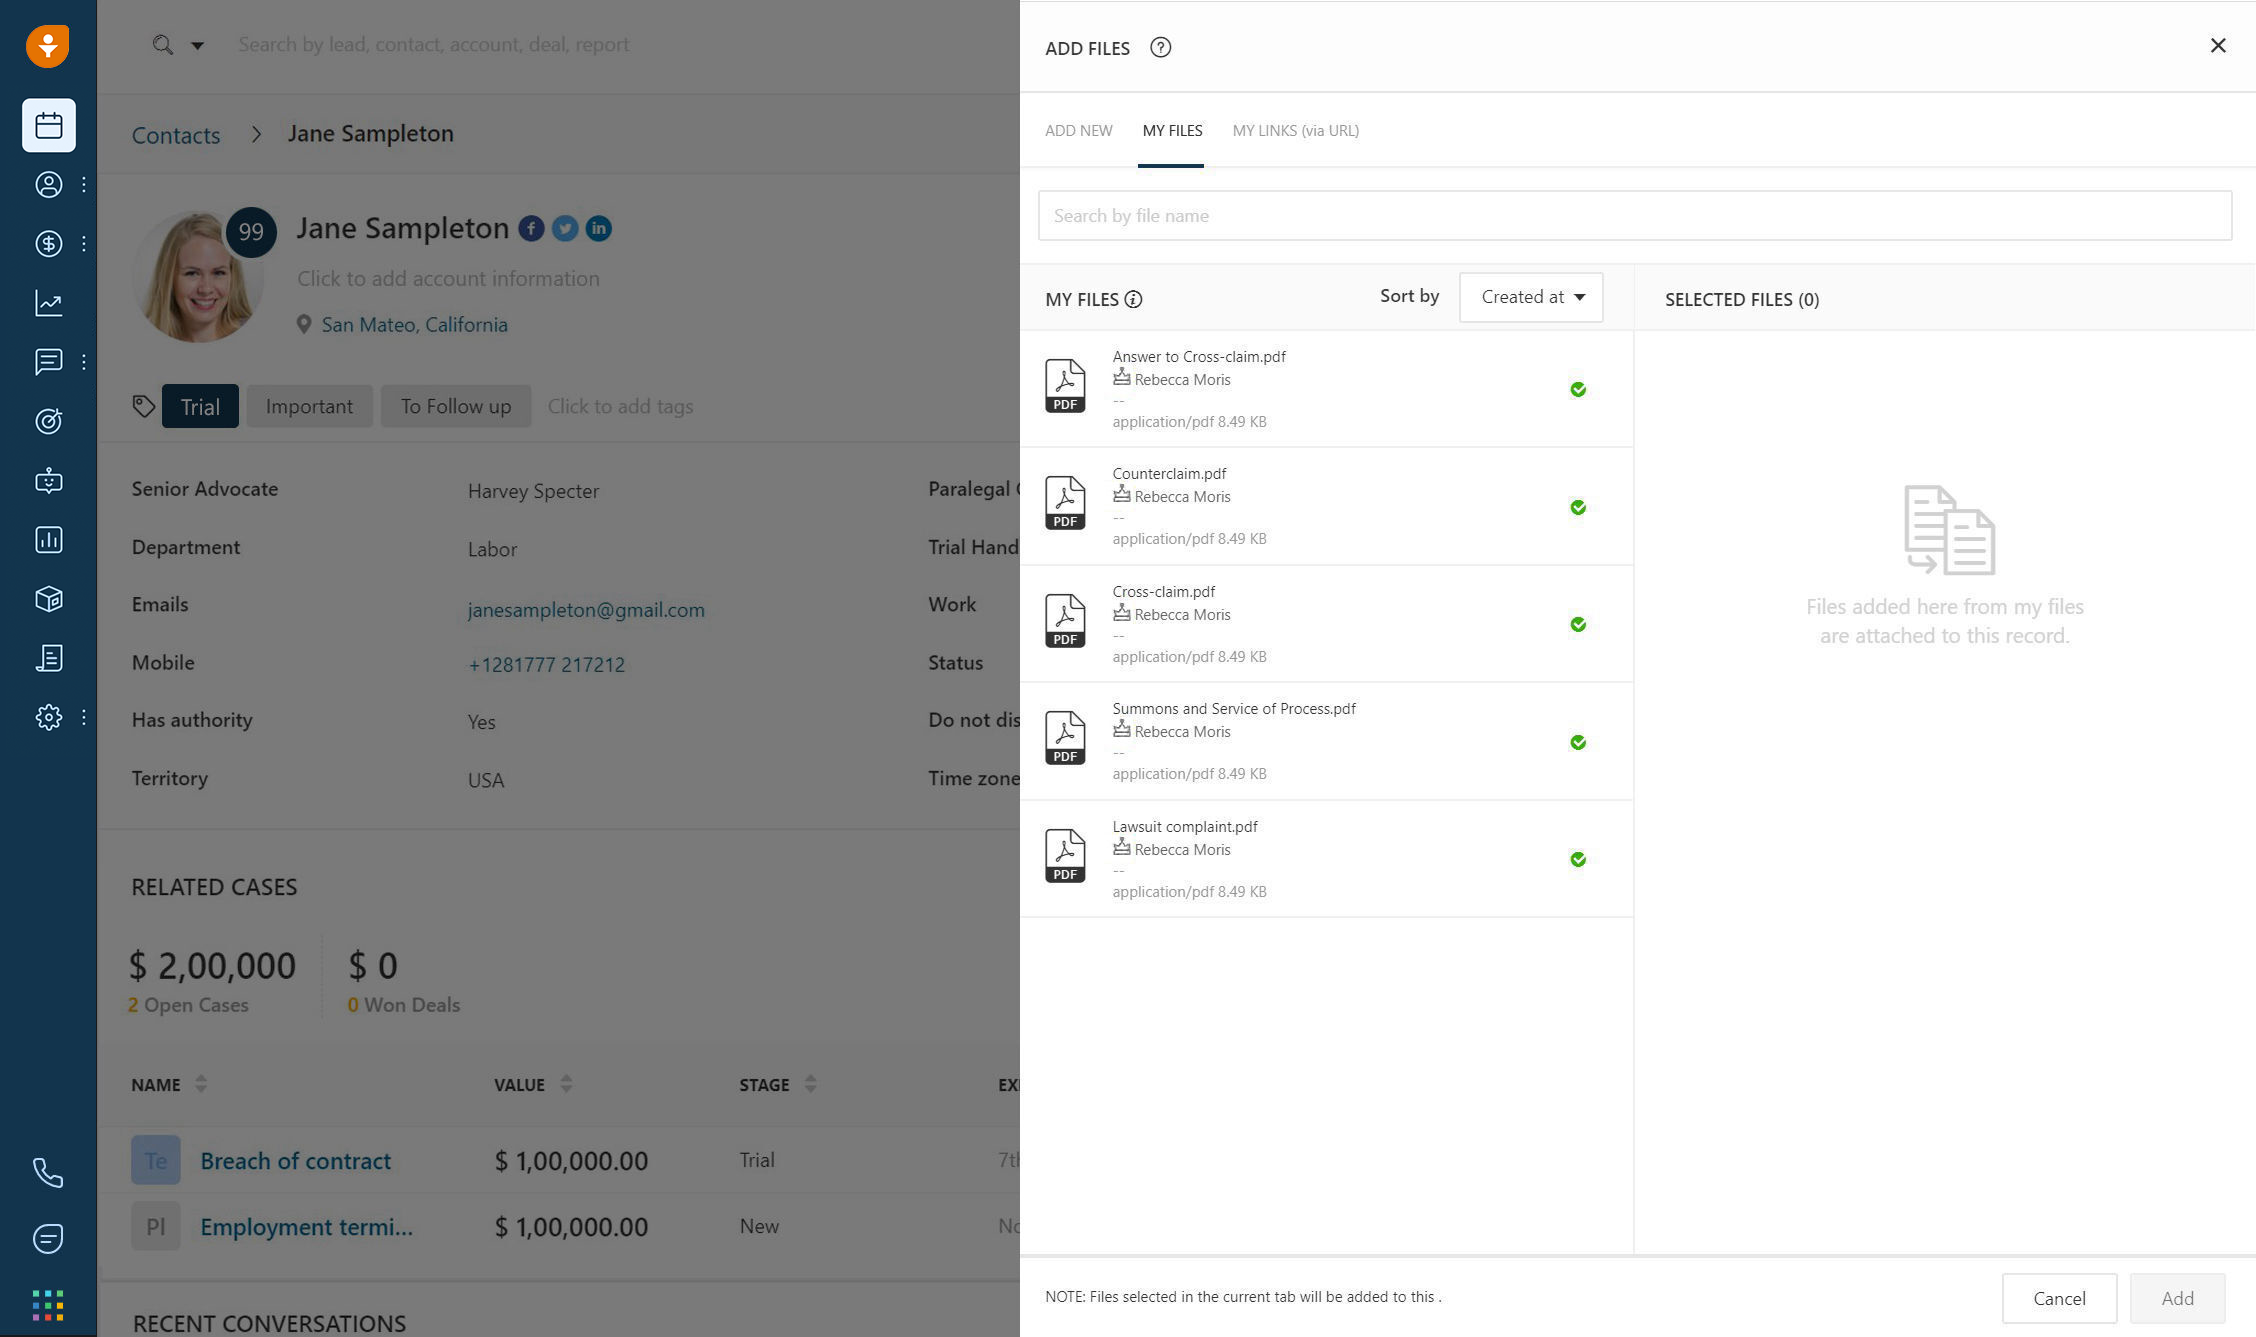Expand the search category dropdown arrow
2256x1337 pixels.
[x=197, y=45]
